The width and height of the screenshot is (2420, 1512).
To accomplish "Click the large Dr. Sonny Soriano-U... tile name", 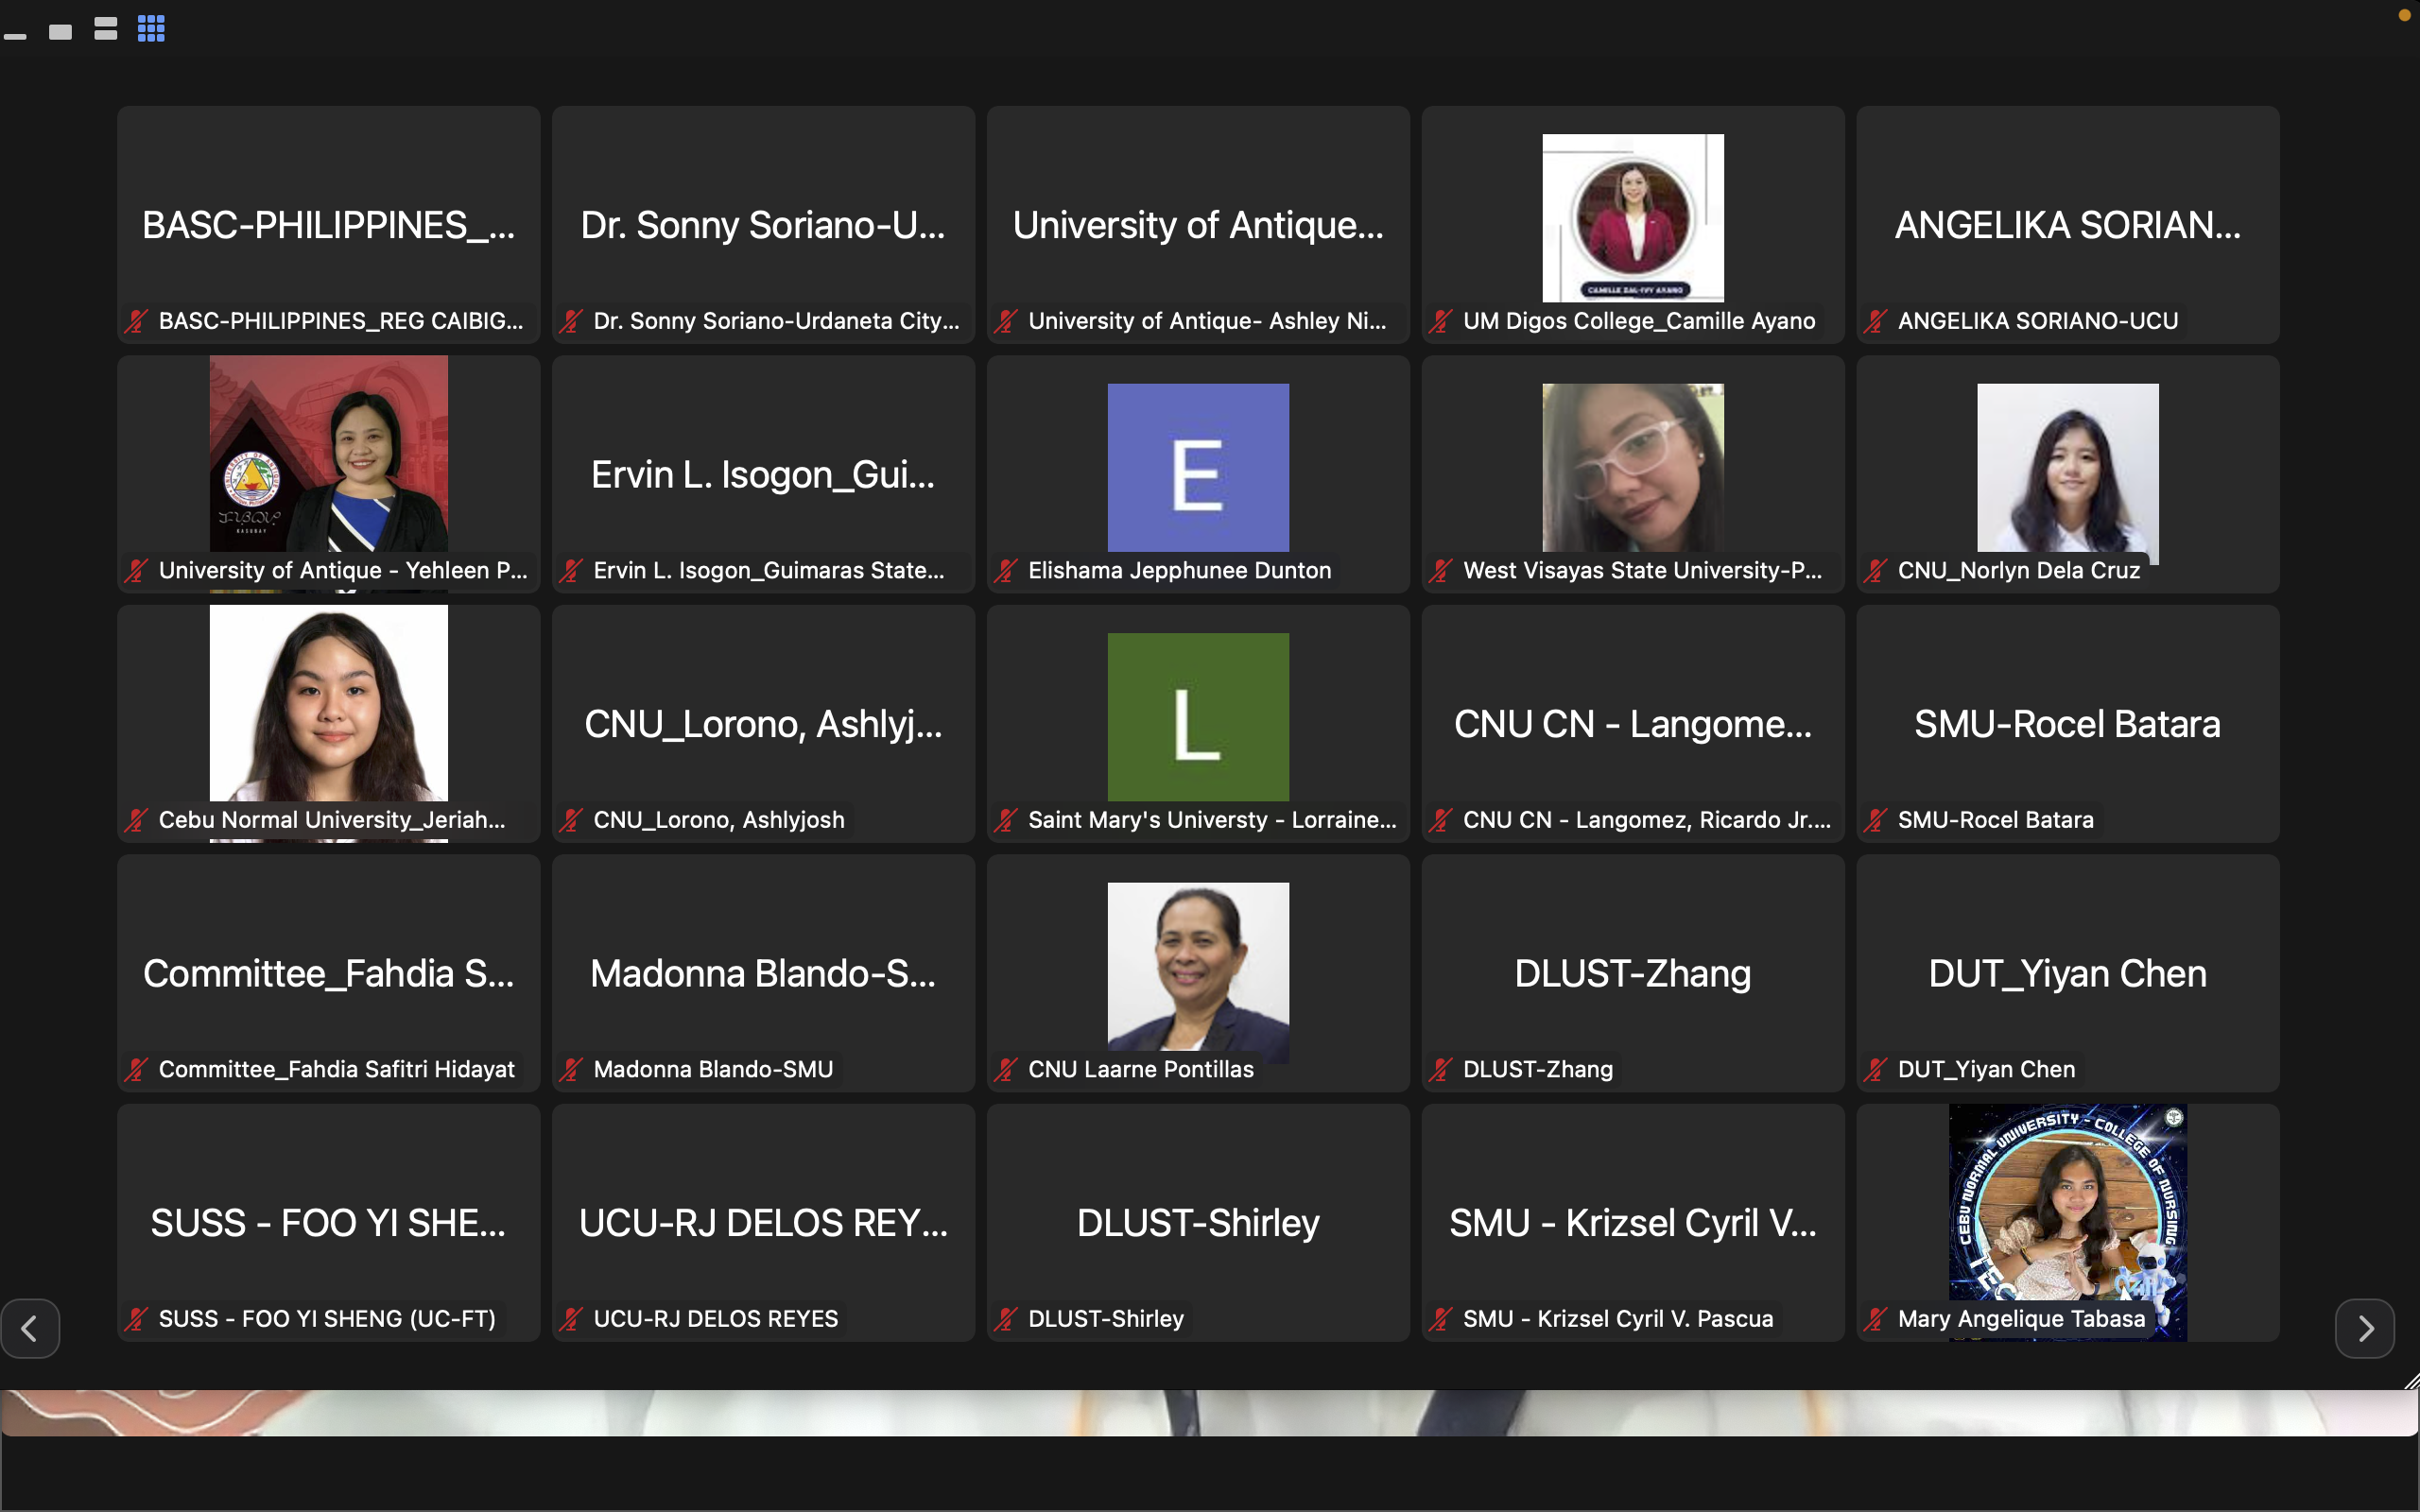I will pos(763,225).
